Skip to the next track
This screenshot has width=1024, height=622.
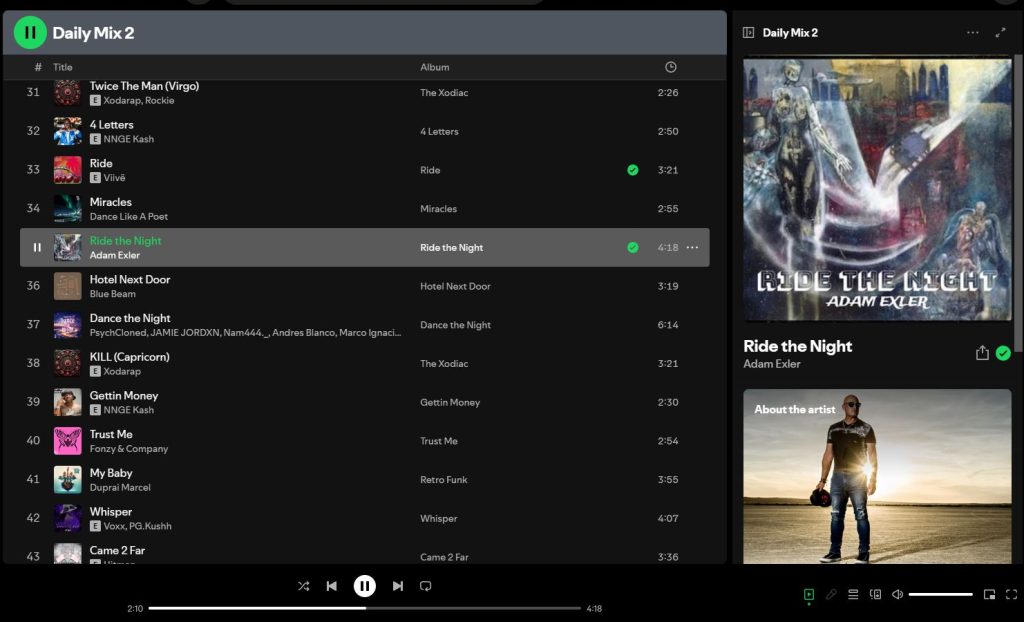pos(398,586)
